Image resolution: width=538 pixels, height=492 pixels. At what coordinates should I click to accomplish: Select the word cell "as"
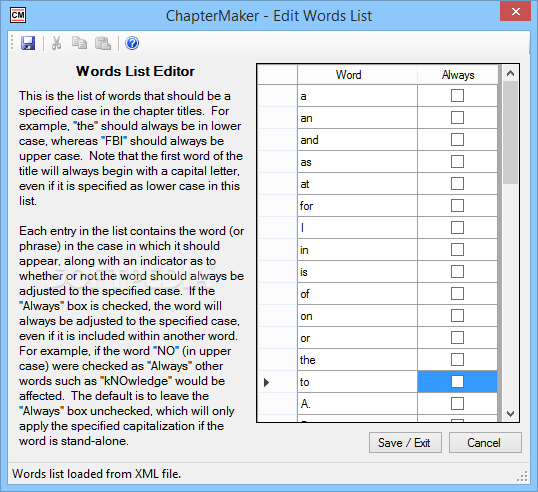[x=357, y=162]
